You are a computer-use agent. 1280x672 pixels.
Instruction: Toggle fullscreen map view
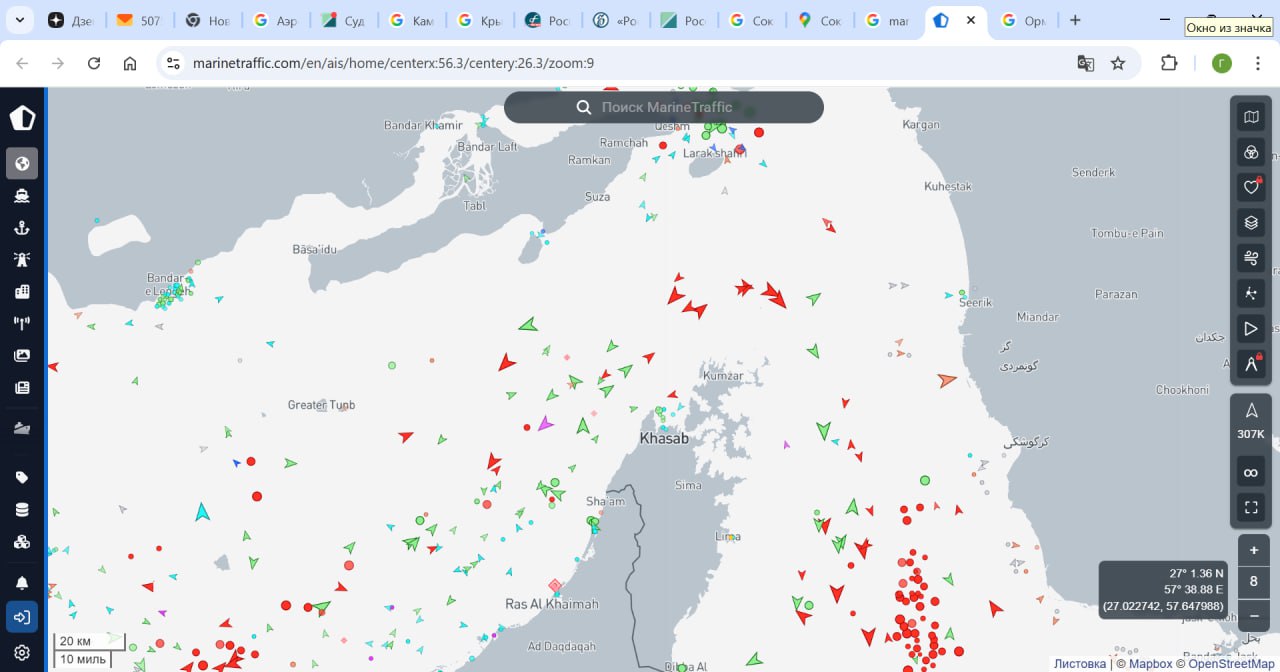tap(1250, 508)
